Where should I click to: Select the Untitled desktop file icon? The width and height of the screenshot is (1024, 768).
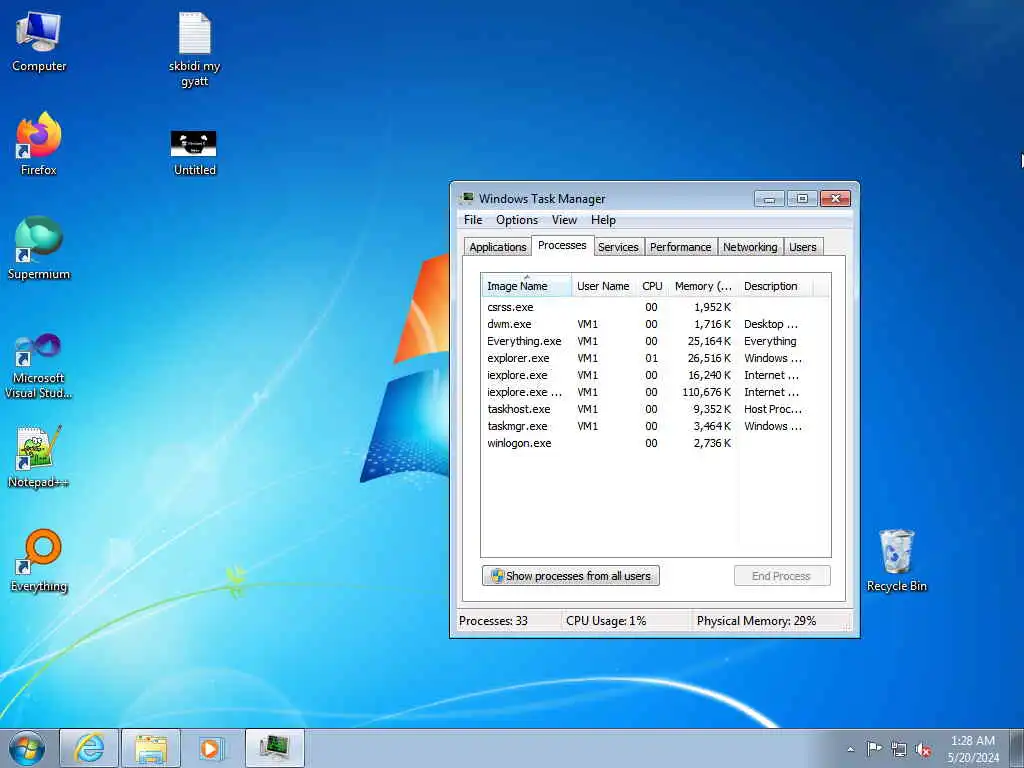[194, 153]
